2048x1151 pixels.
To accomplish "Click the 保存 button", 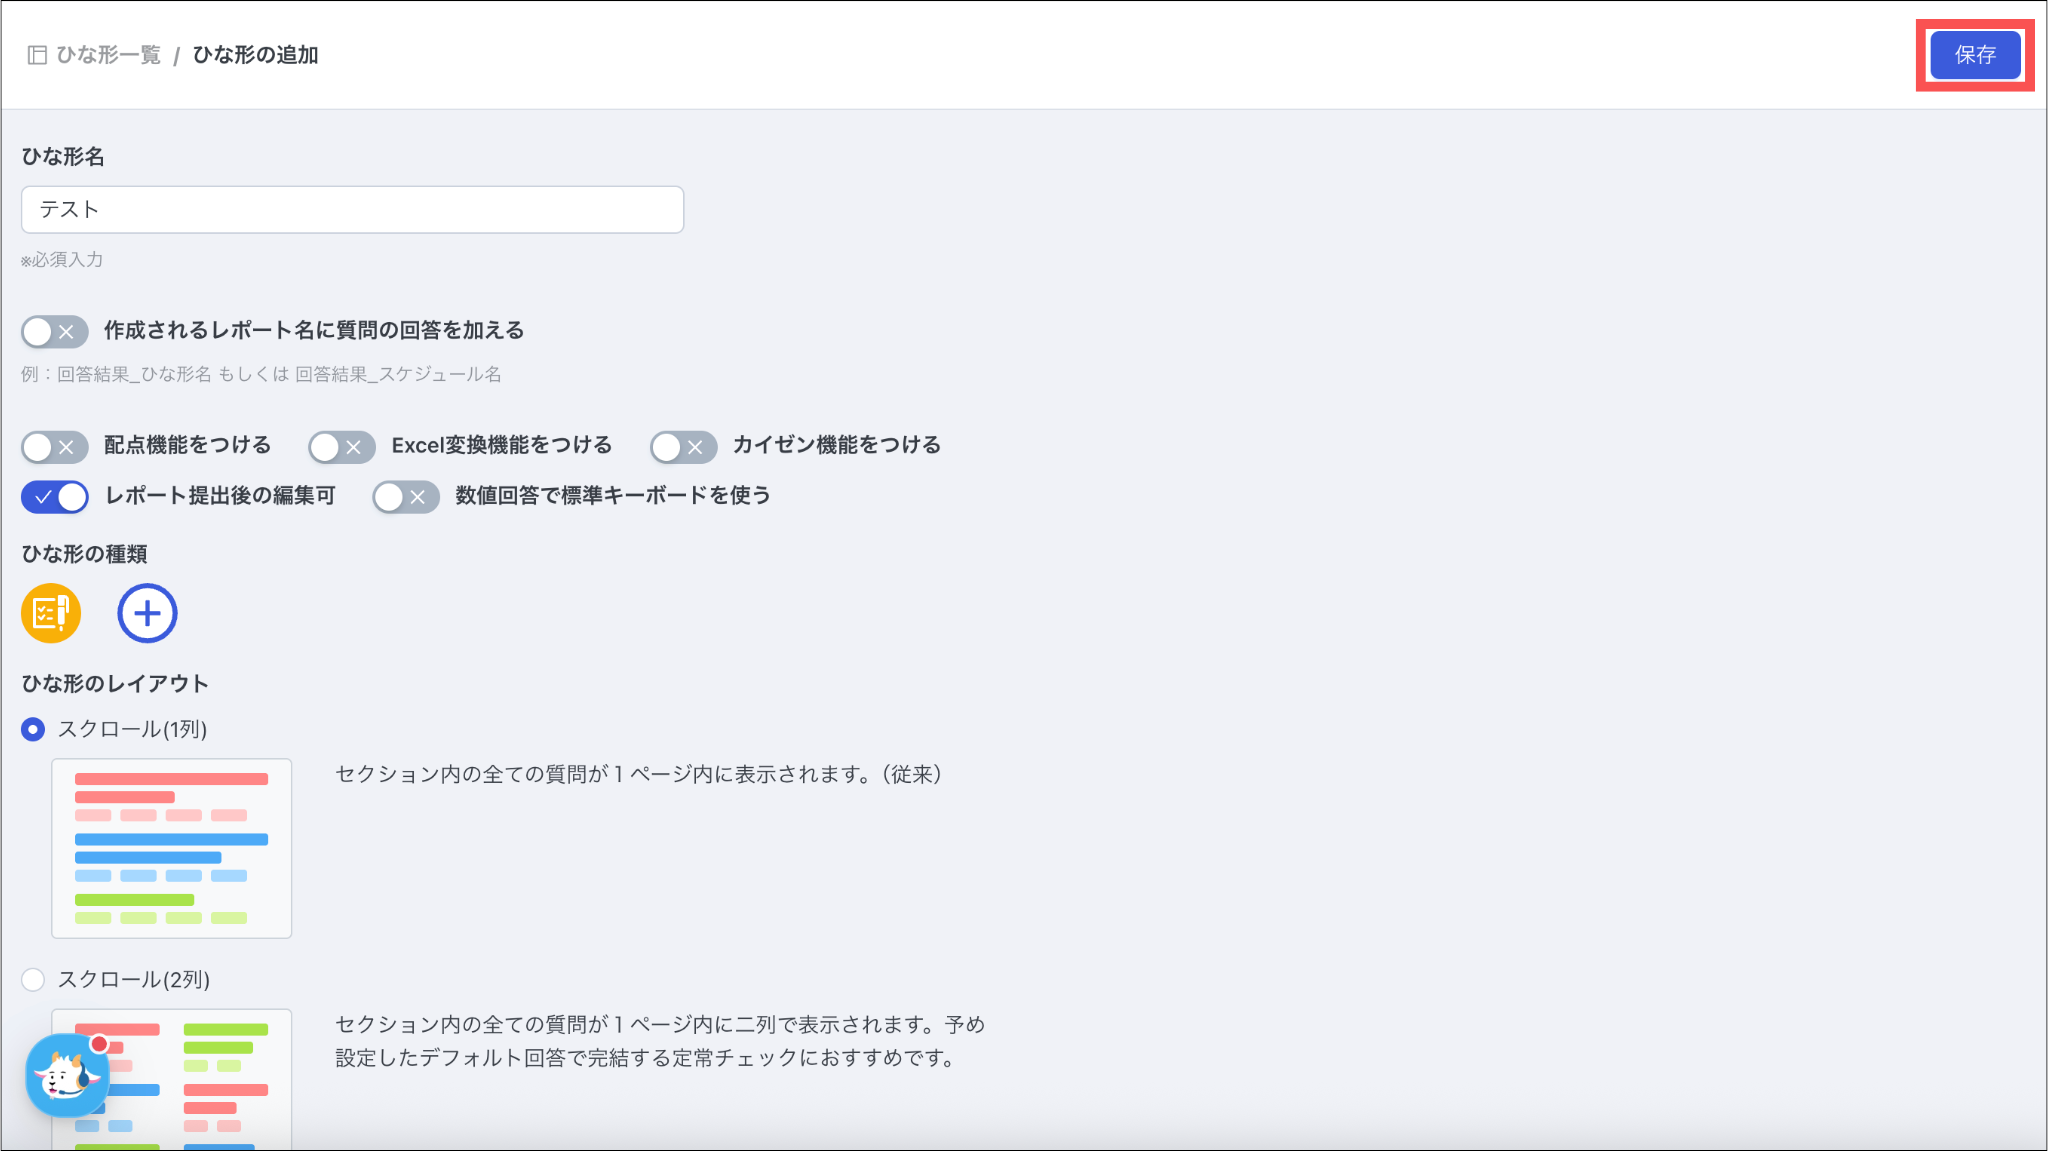I will point(1975,55).
